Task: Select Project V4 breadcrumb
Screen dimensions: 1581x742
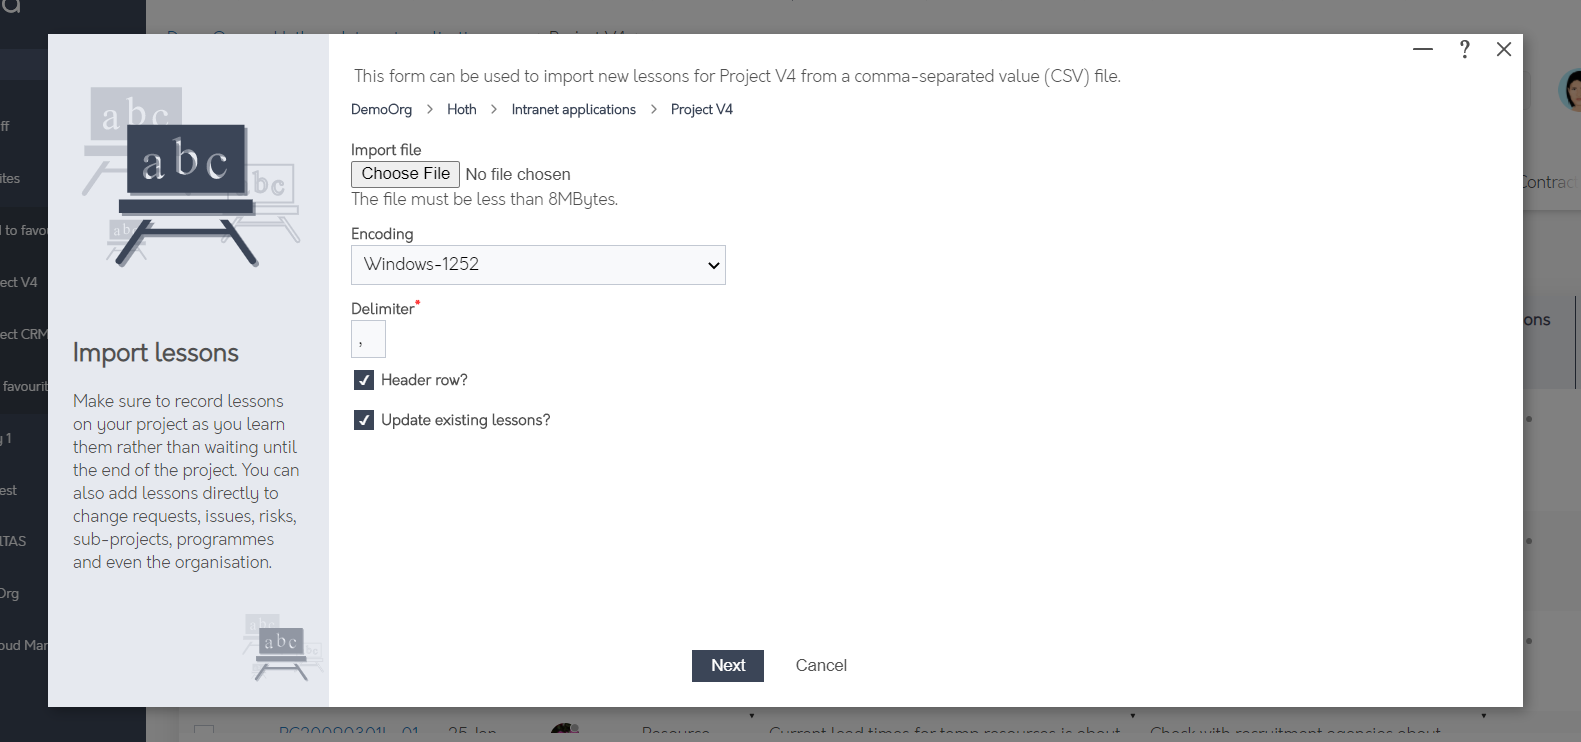Action: click(702, 109)
